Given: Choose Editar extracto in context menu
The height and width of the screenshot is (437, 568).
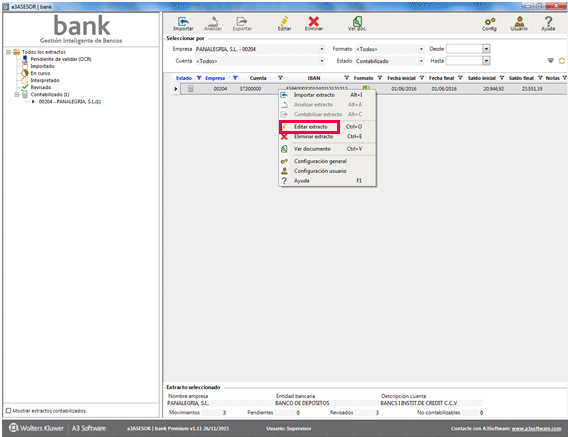Looking at the screenshot, I should 327,126.
